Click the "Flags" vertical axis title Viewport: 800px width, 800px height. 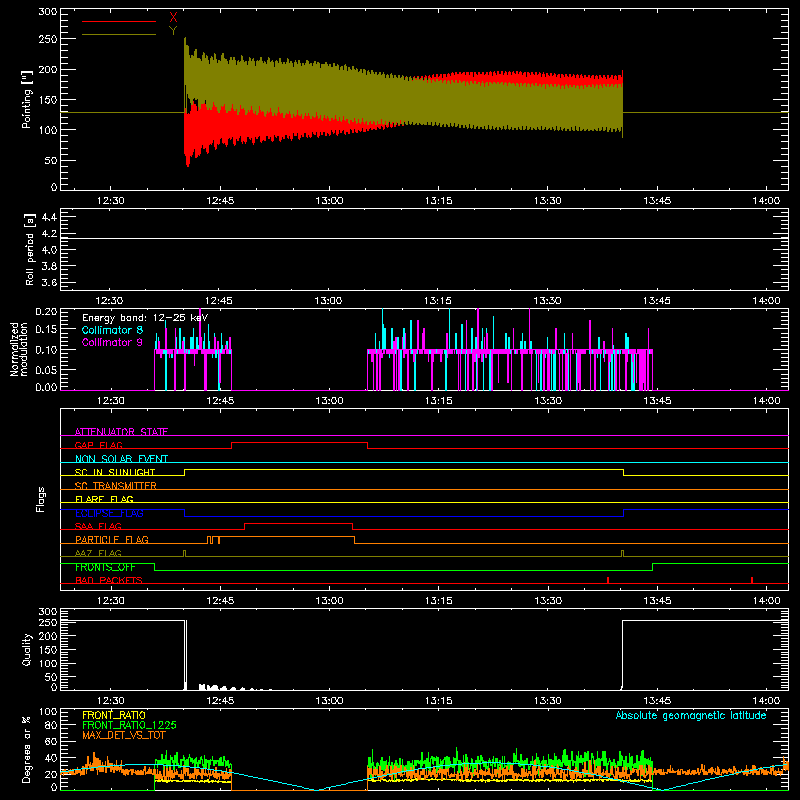coord(41,499)
